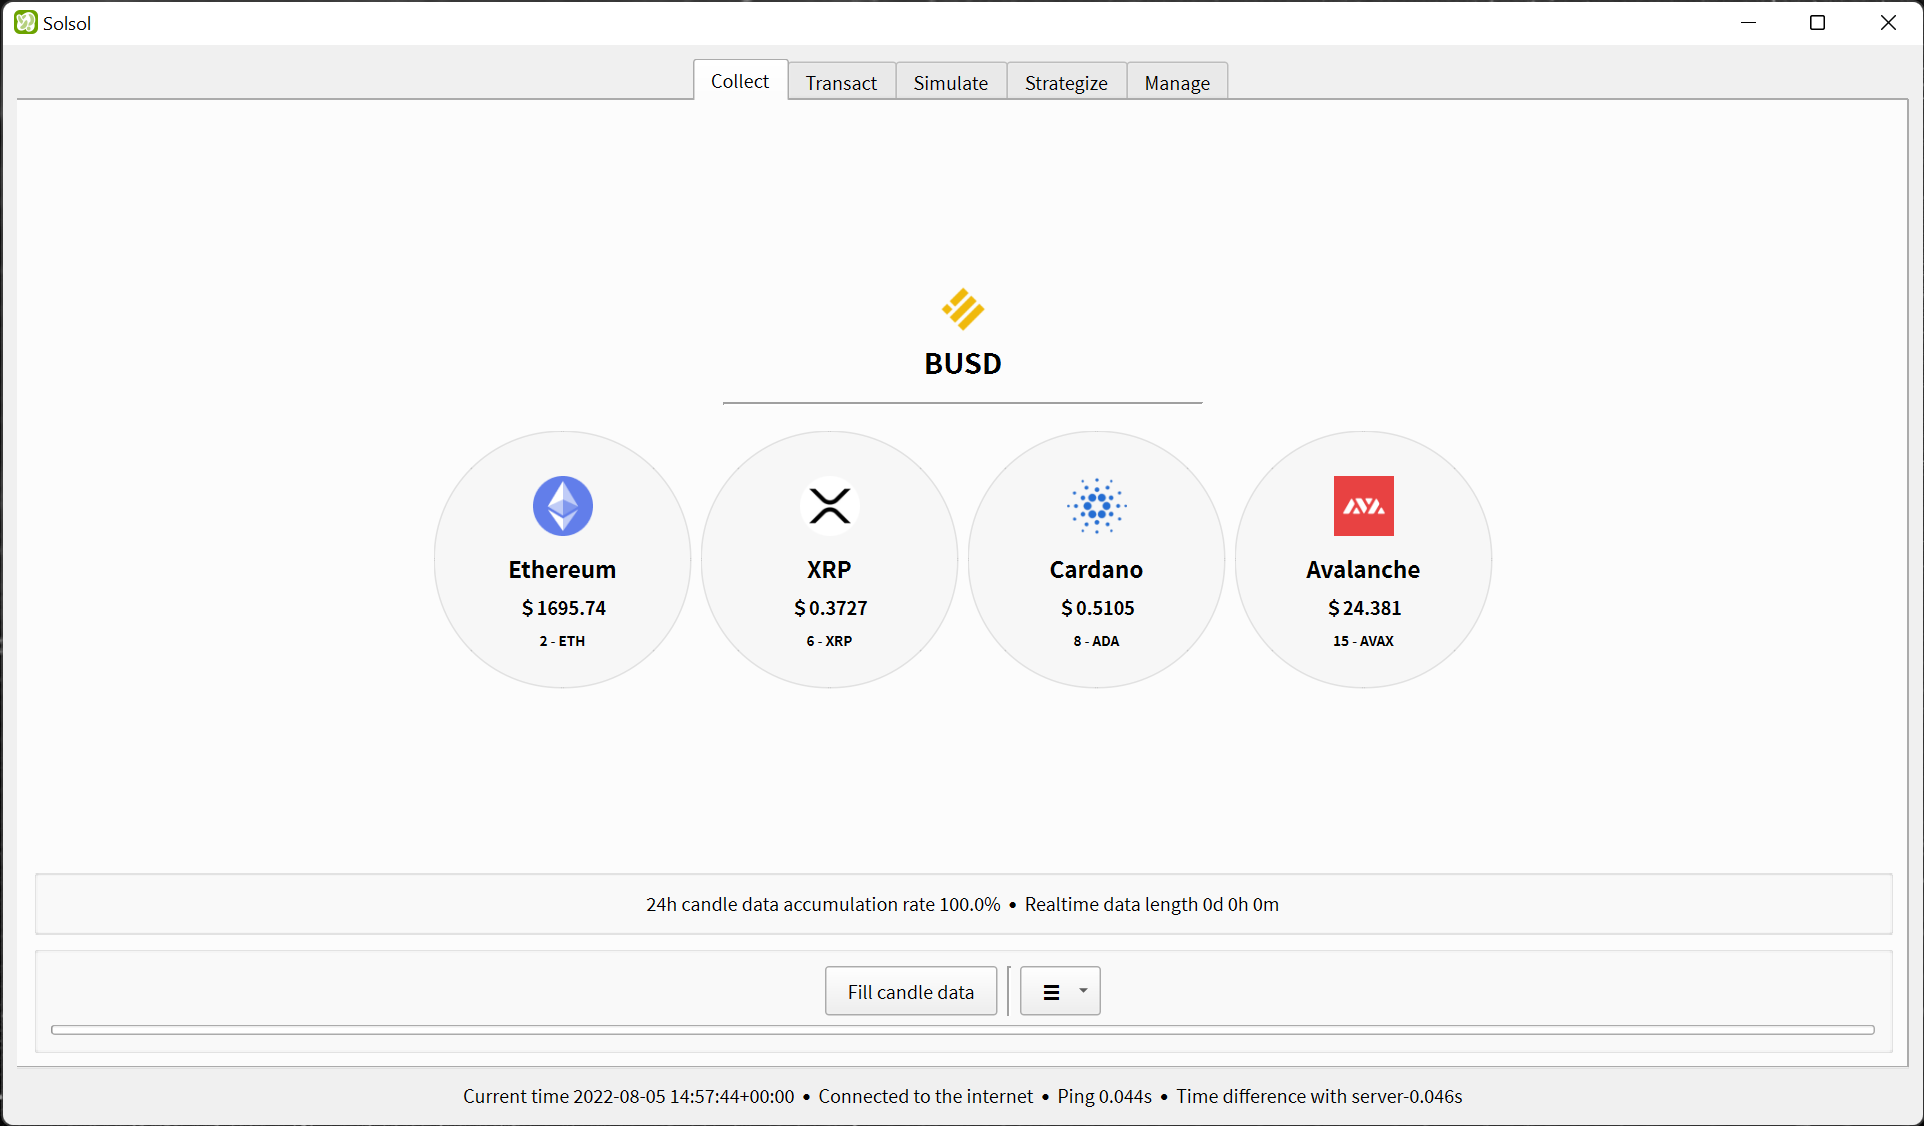Screen dimensions: 1924x1126
Task: Open the Simulate tab
Action: click(950, 83)
